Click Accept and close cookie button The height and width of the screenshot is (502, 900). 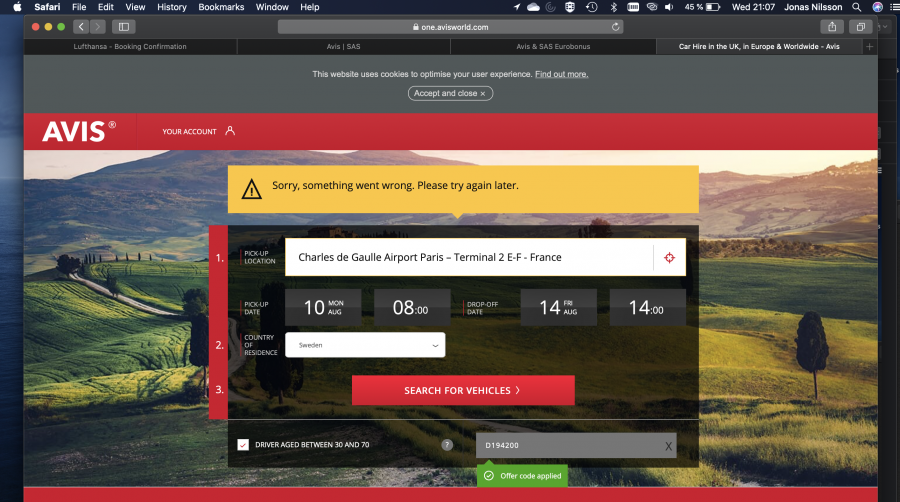pyautogui.click(x=450, y=93)
